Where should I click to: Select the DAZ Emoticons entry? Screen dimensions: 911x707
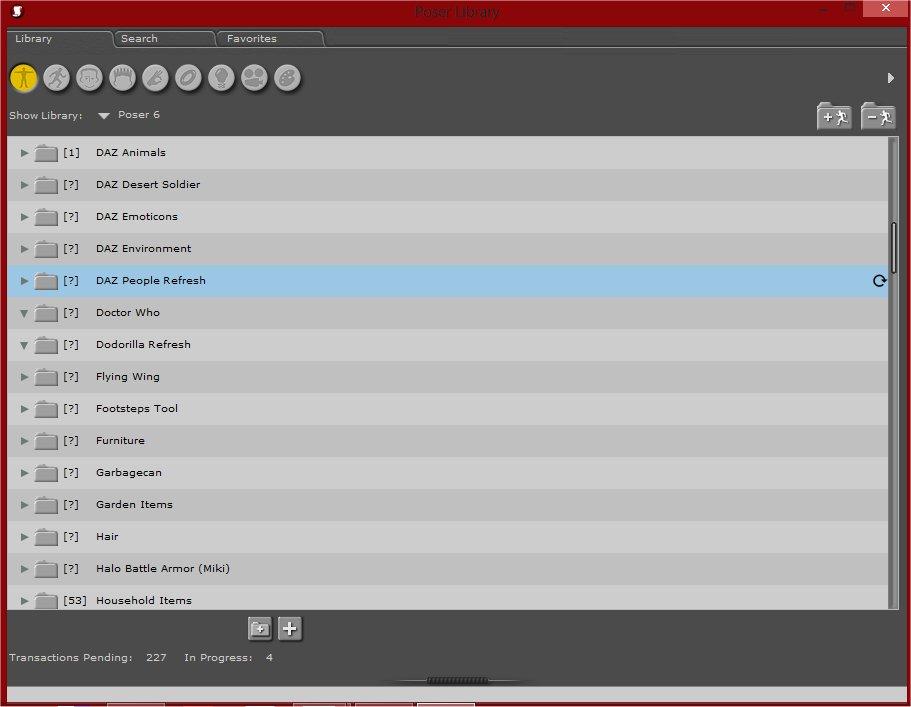pos(447,217)
